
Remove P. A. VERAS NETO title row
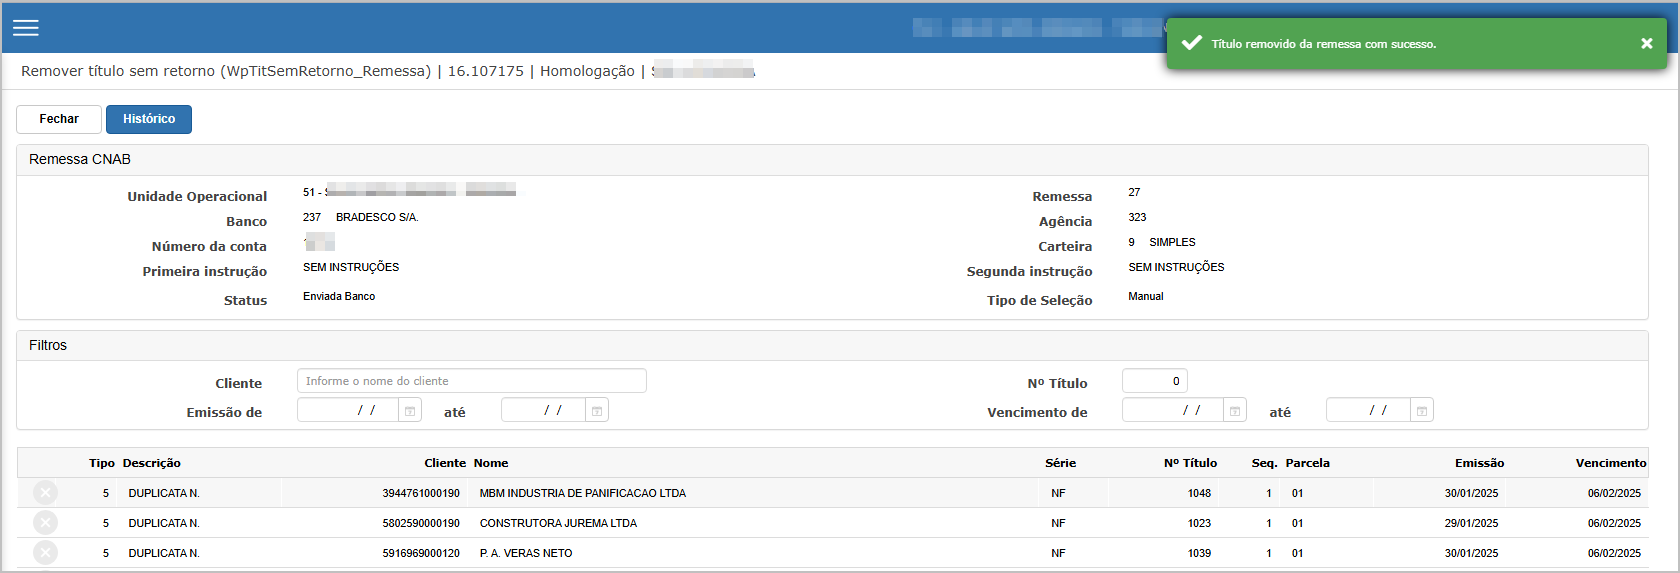[45, 553]
